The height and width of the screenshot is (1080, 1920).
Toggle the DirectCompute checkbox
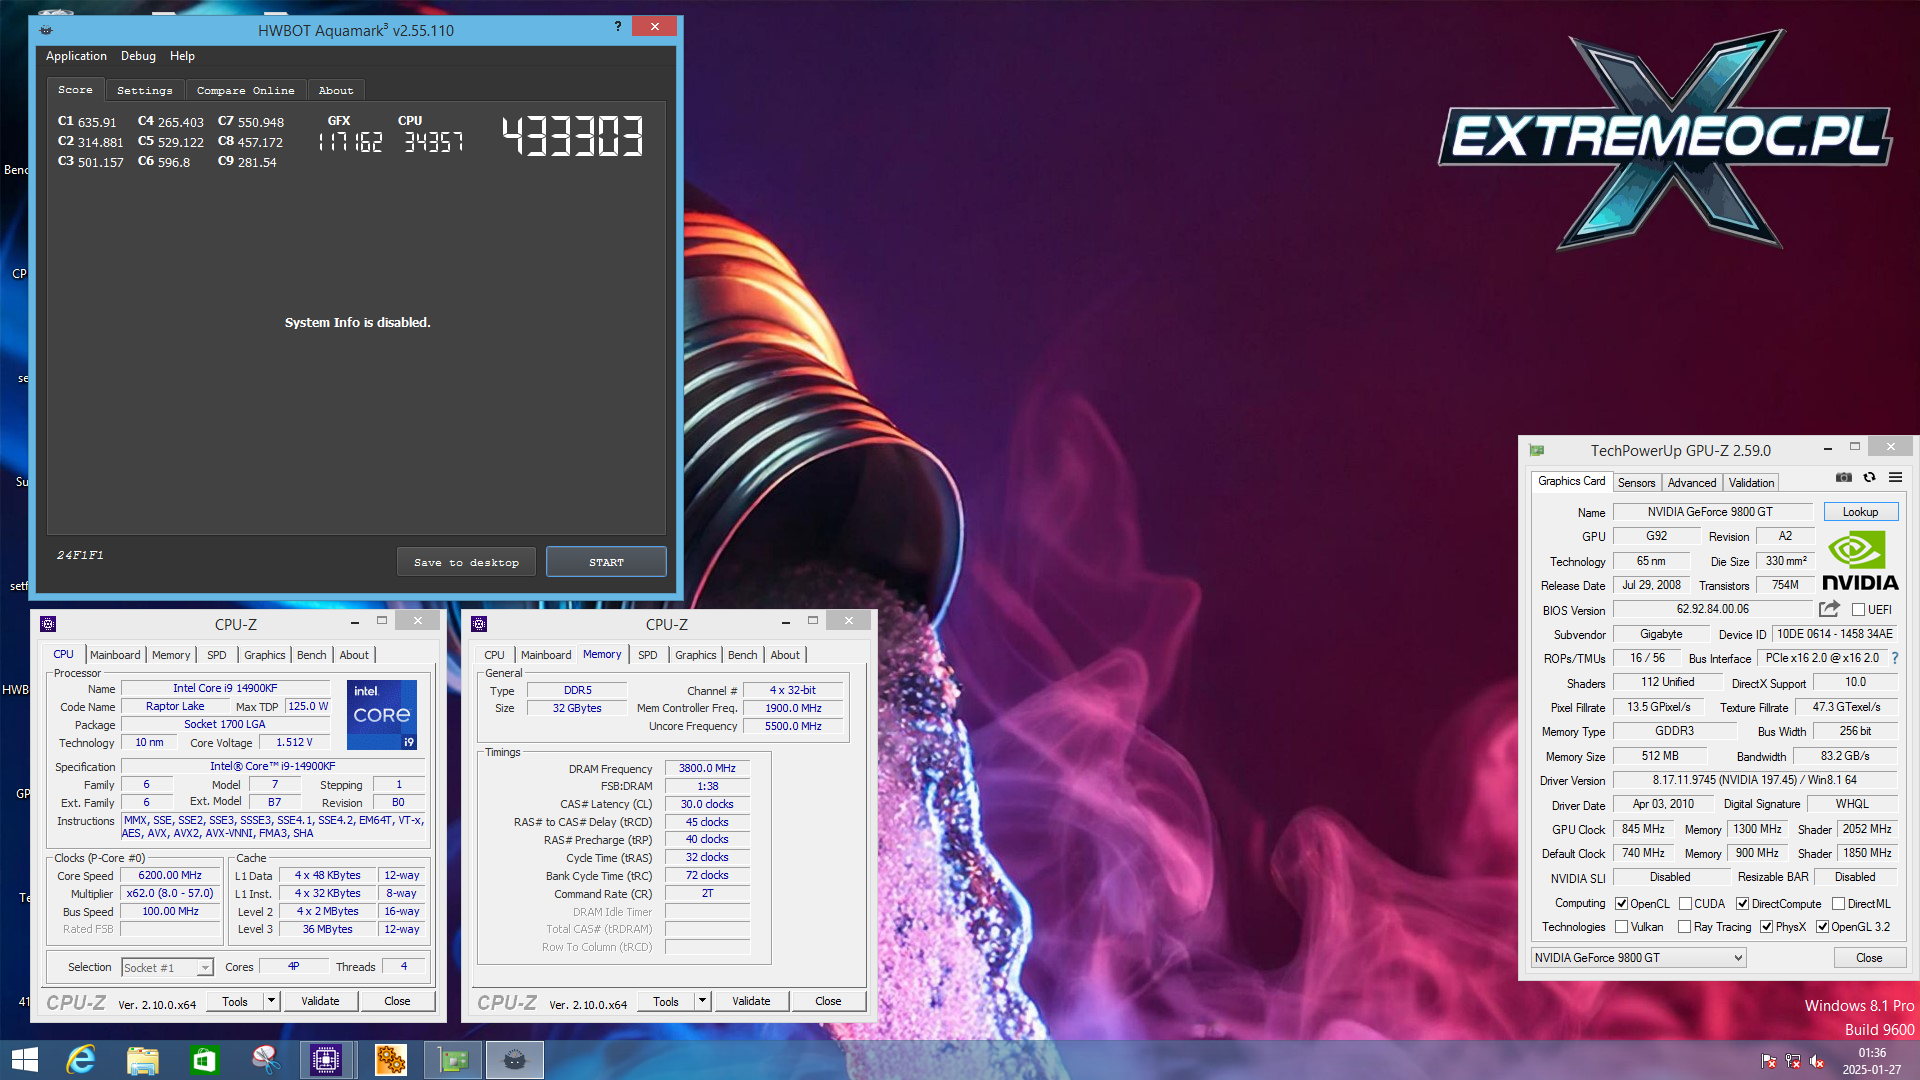point(1742,903)
